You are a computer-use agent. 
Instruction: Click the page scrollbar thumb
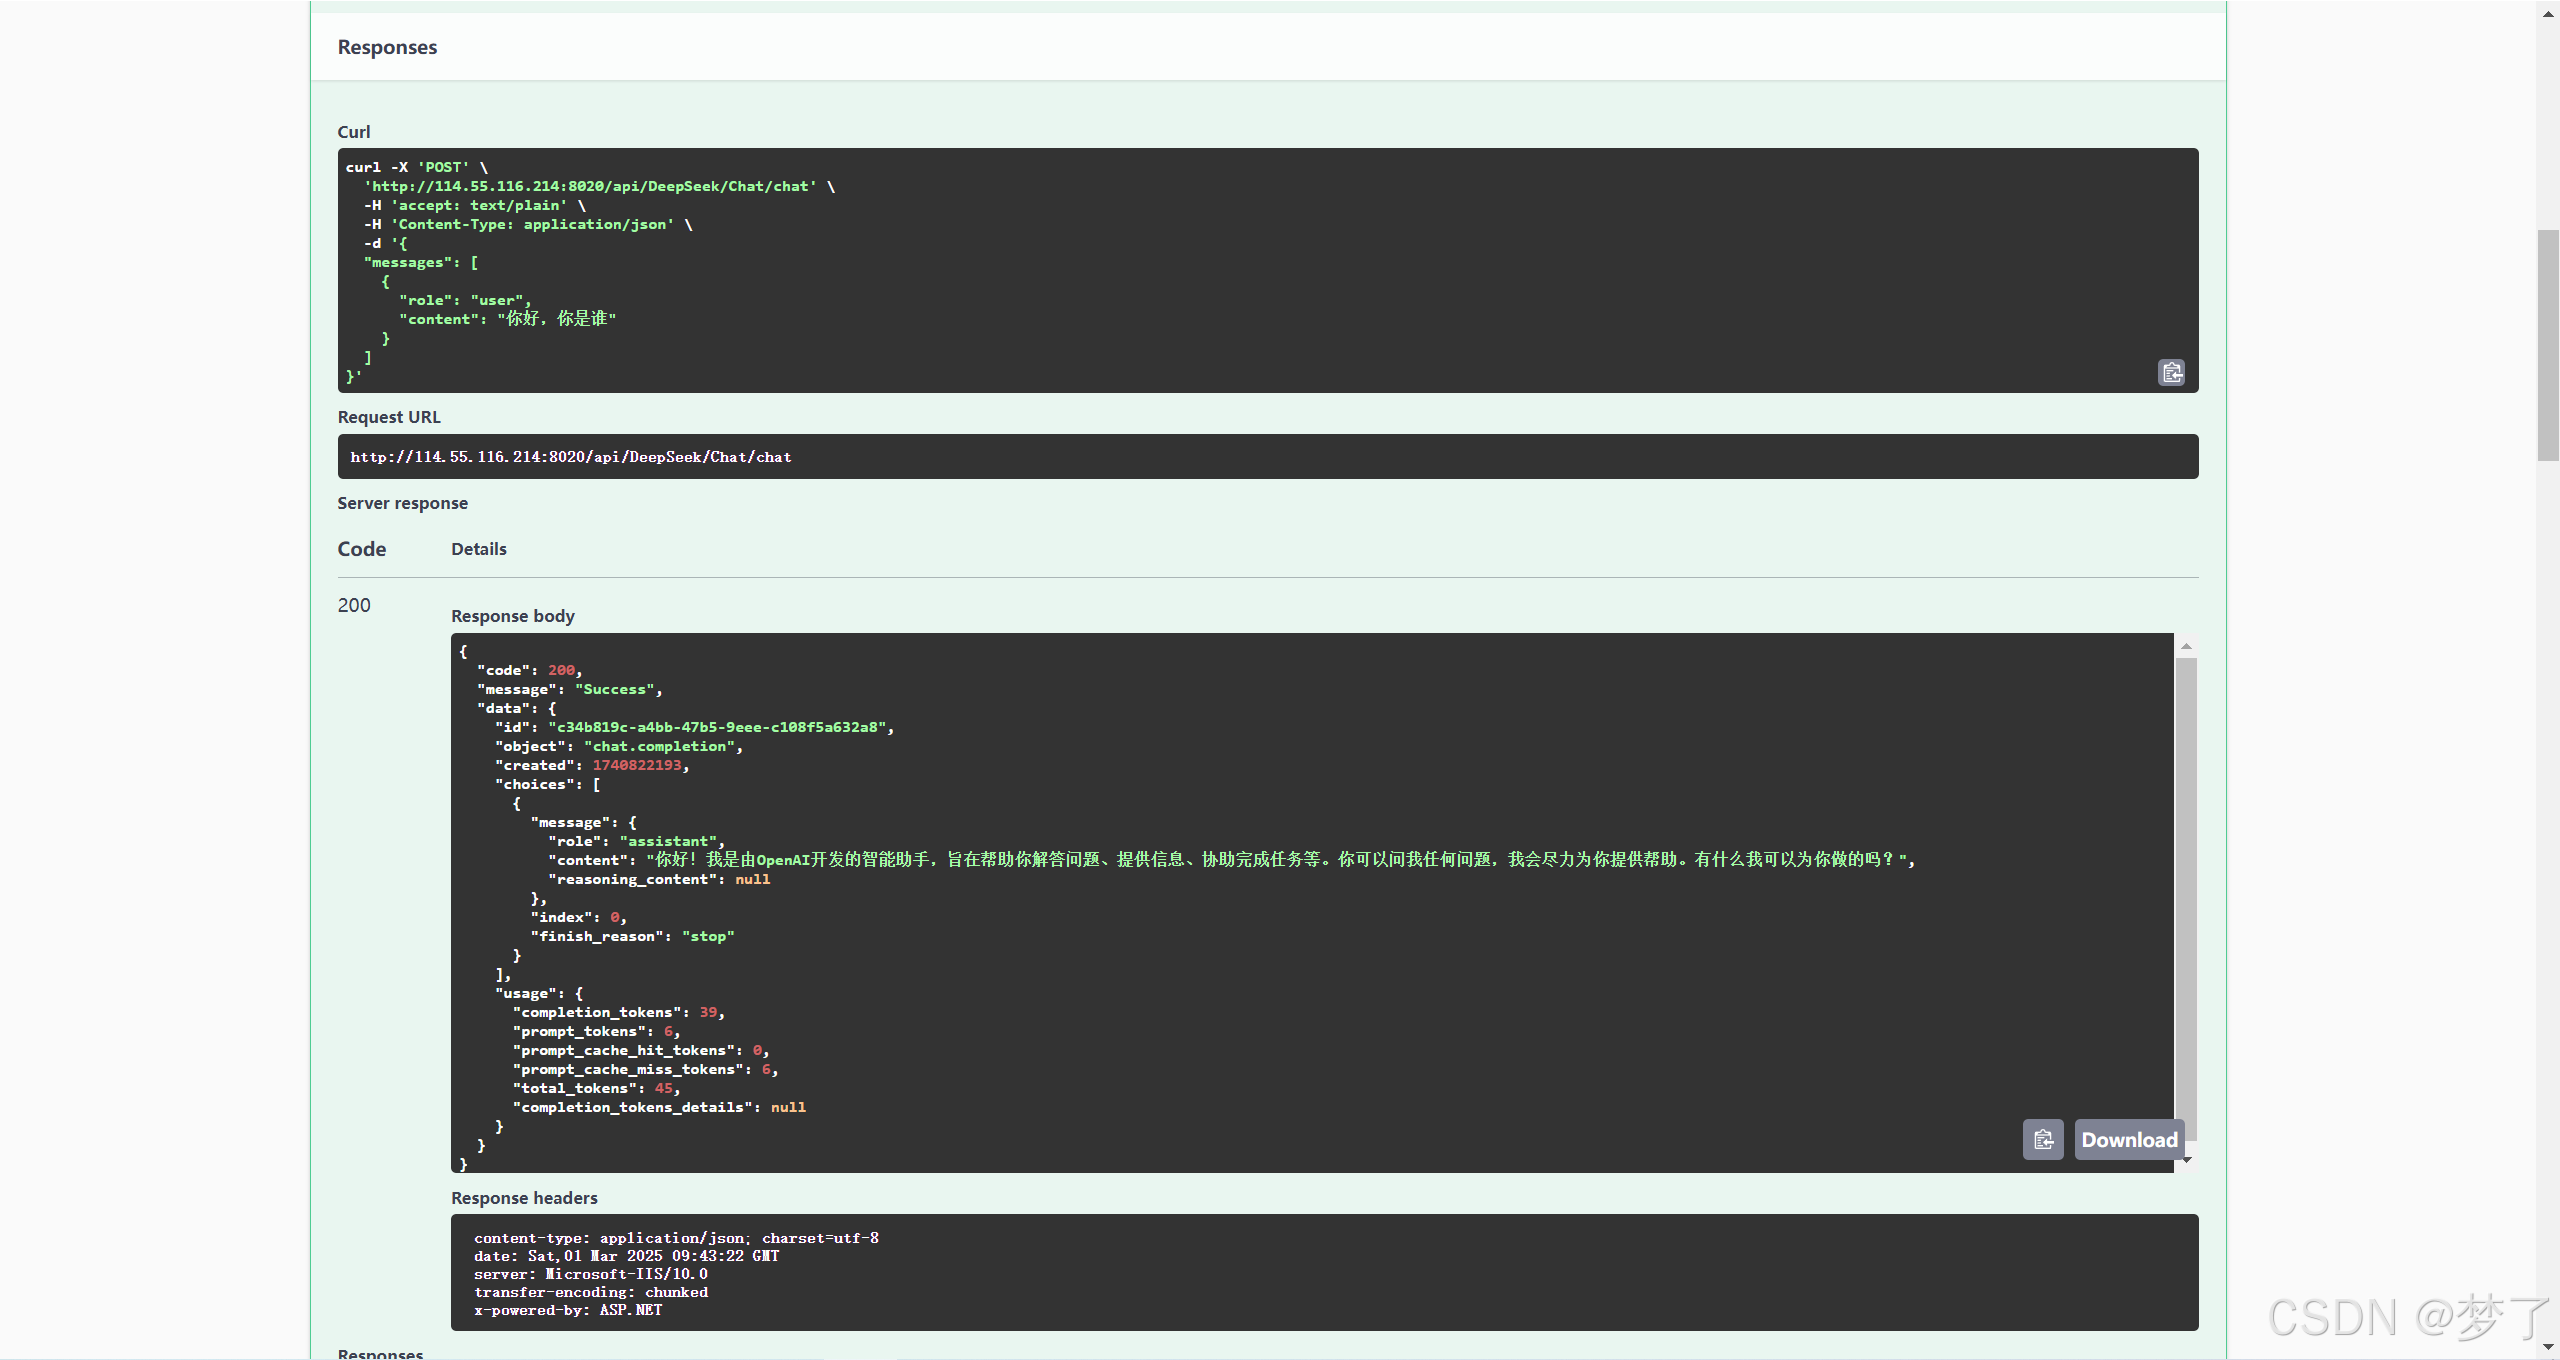[2548, 345]
